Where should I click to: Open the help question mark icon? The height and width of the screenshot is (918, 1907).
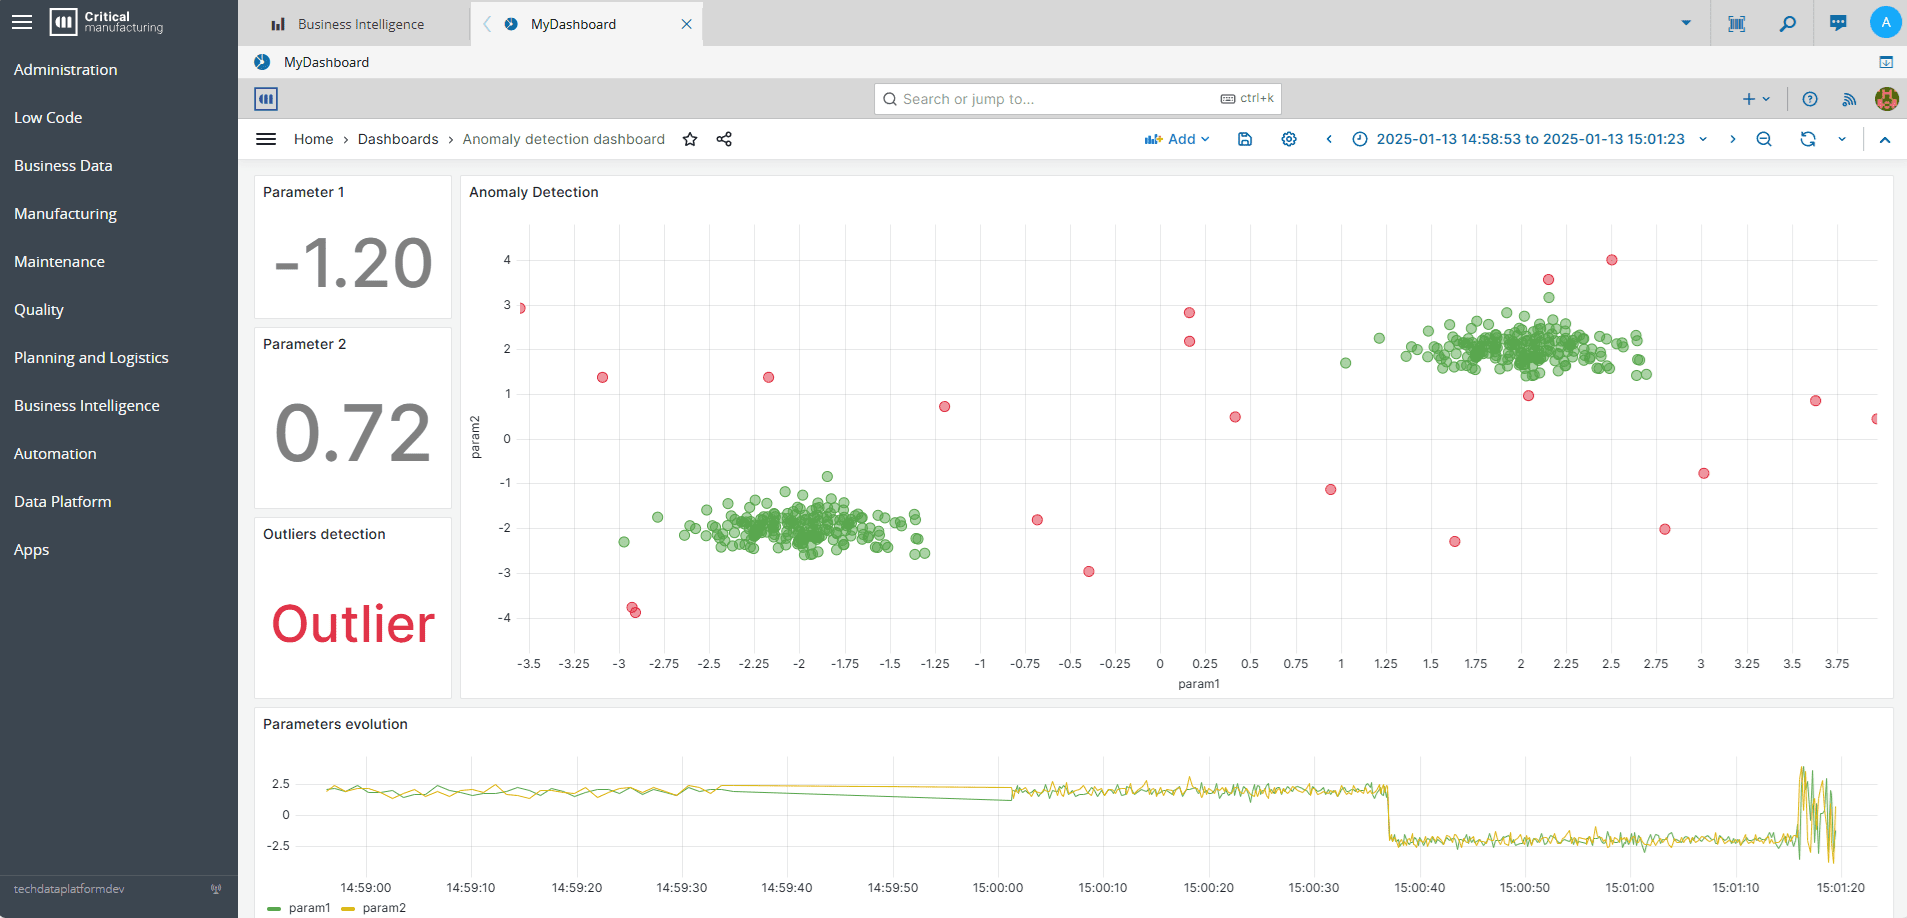pyautogui.click(x=1810, y=99)
